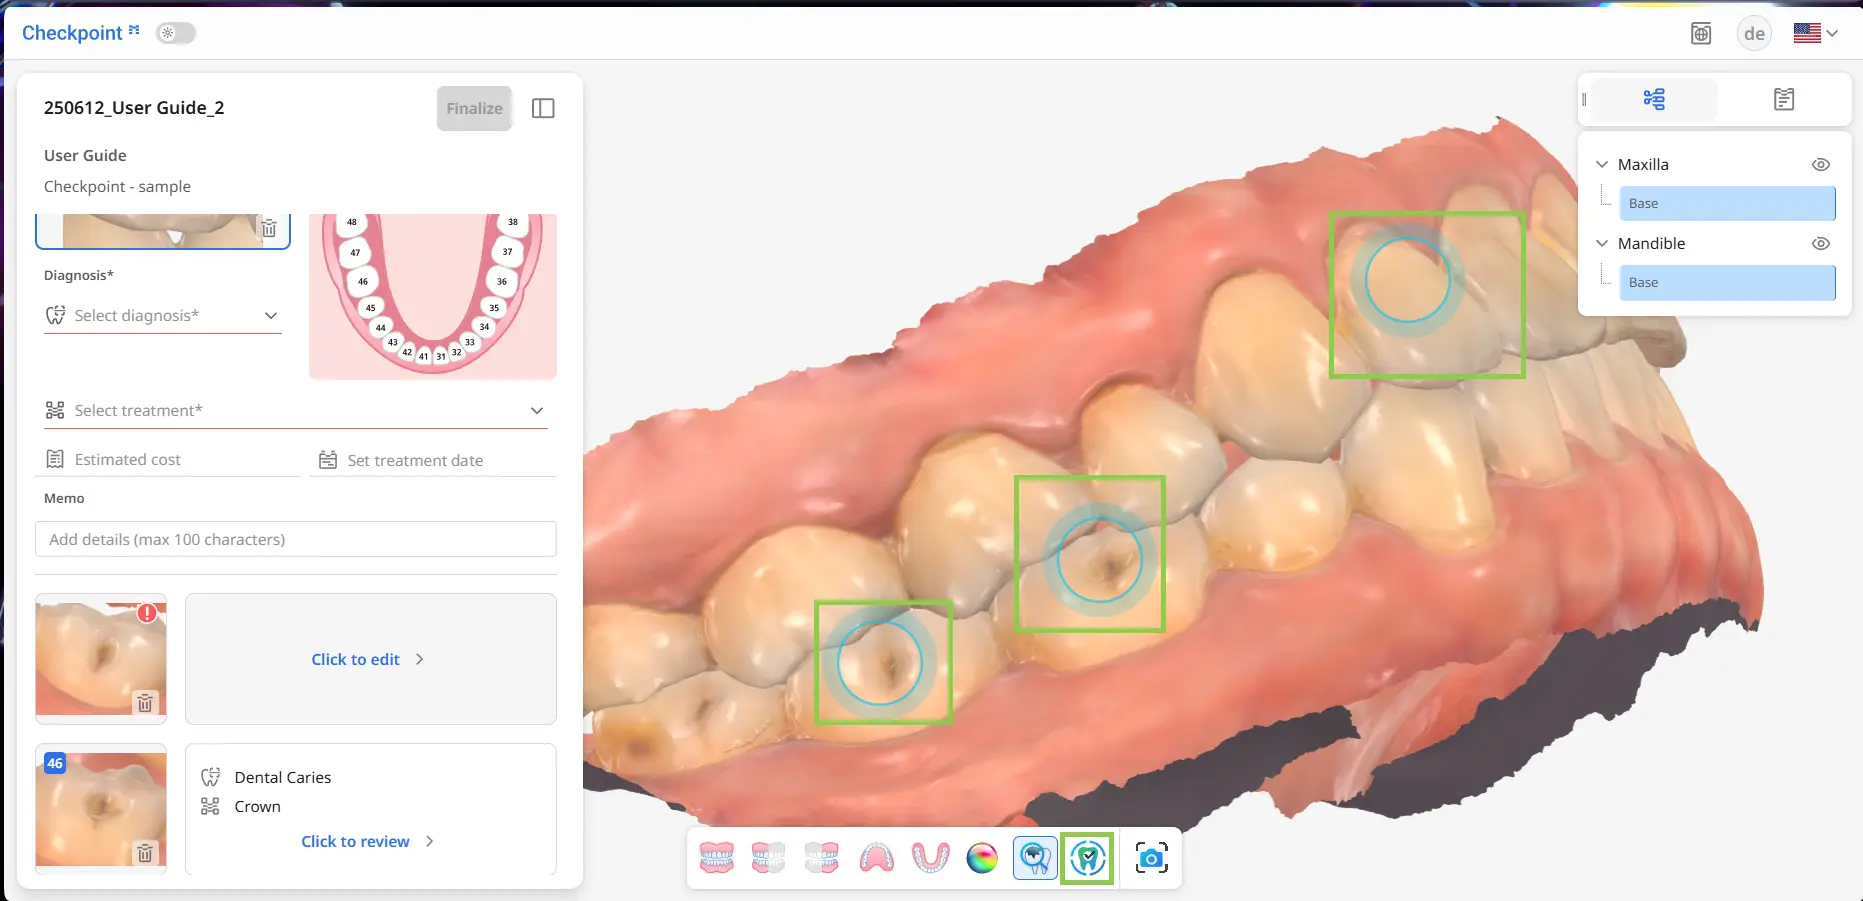1863x901 pixels.
Task: Click the blue marker on lower-left molar
Action: [x=879, y=662]
